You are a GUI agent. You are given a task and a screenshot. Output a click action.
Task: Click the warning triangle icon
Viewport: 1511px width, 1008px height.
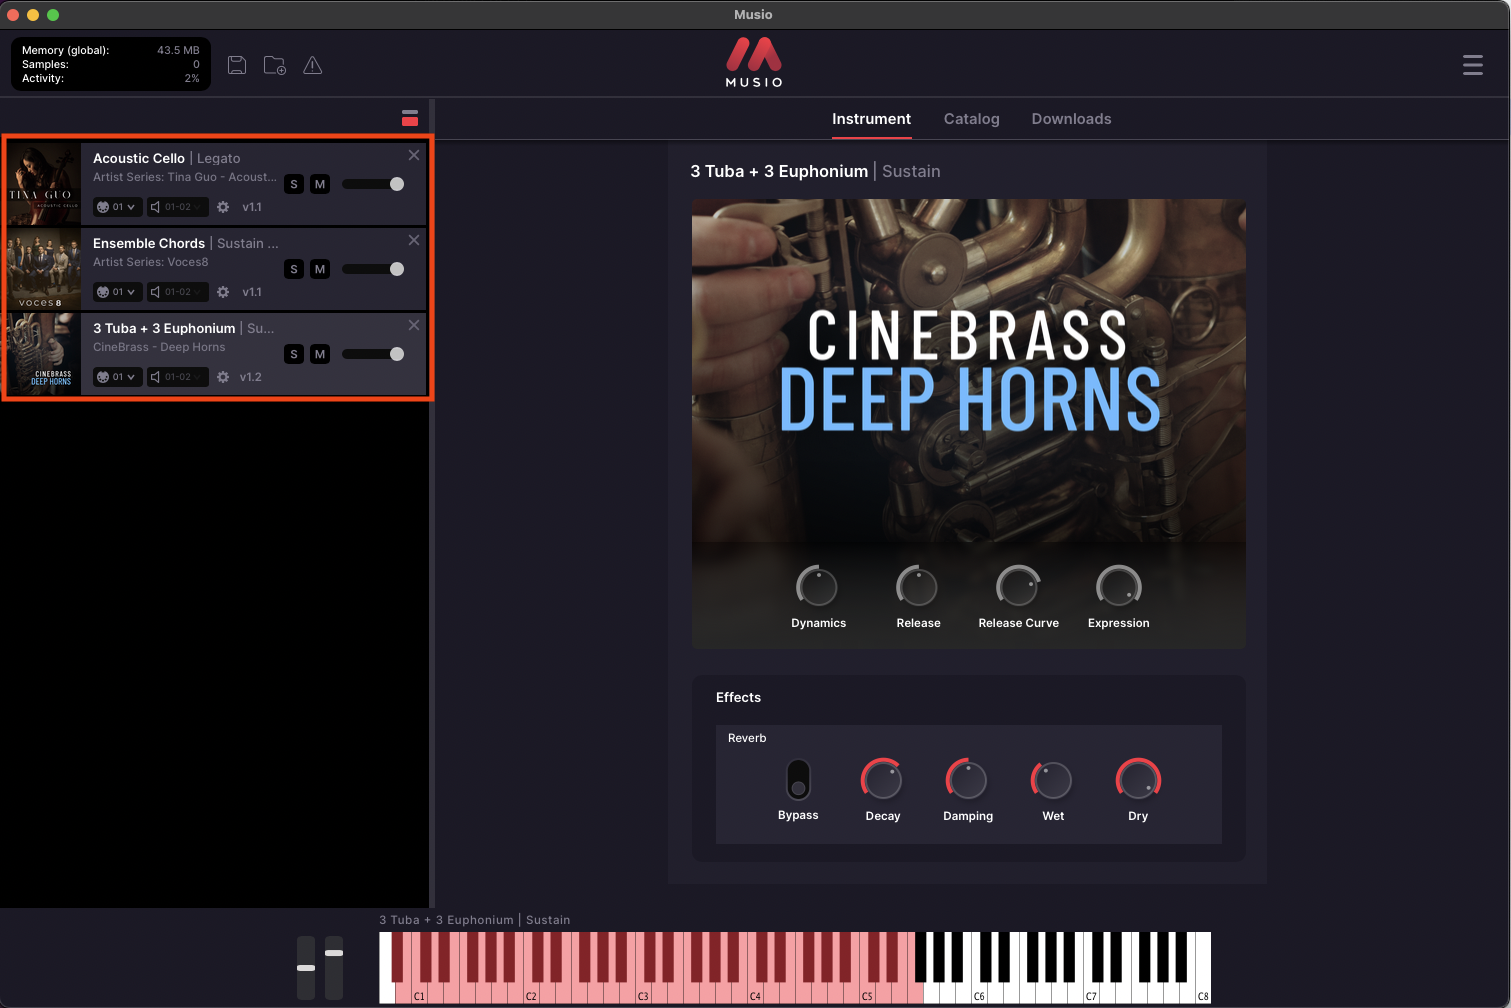point(313,65)
